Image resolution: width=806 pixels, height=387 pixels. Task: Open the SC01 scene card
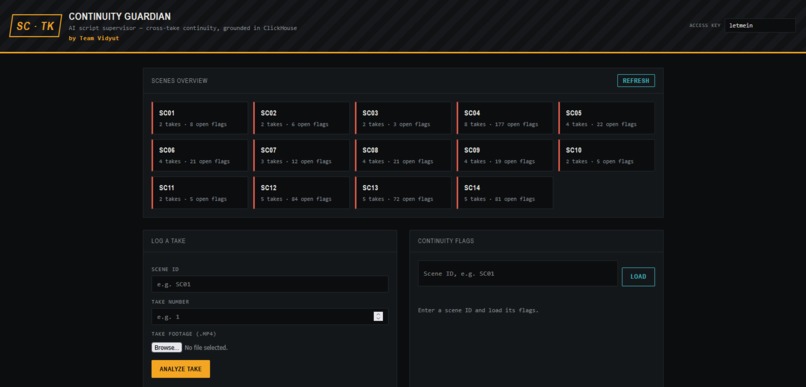pos(199,118)
